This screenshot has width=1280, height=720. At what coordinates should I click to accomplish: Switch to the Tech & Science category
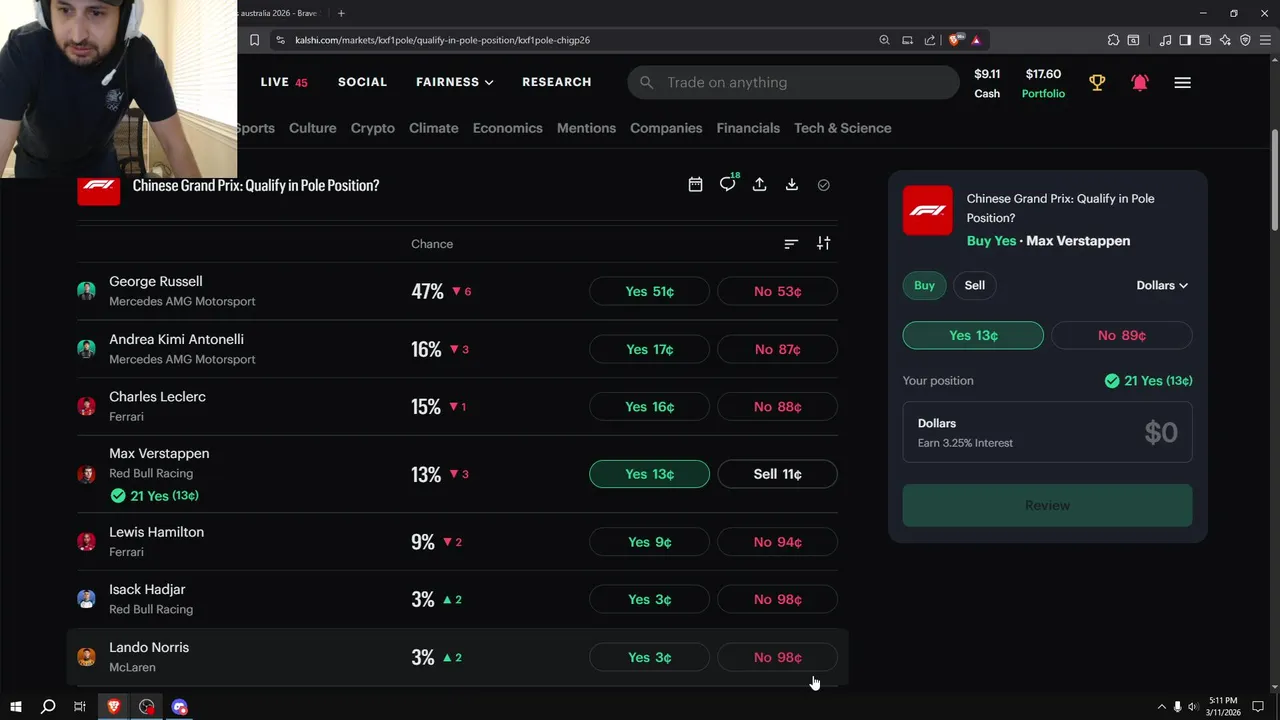[x=842, y=128]
